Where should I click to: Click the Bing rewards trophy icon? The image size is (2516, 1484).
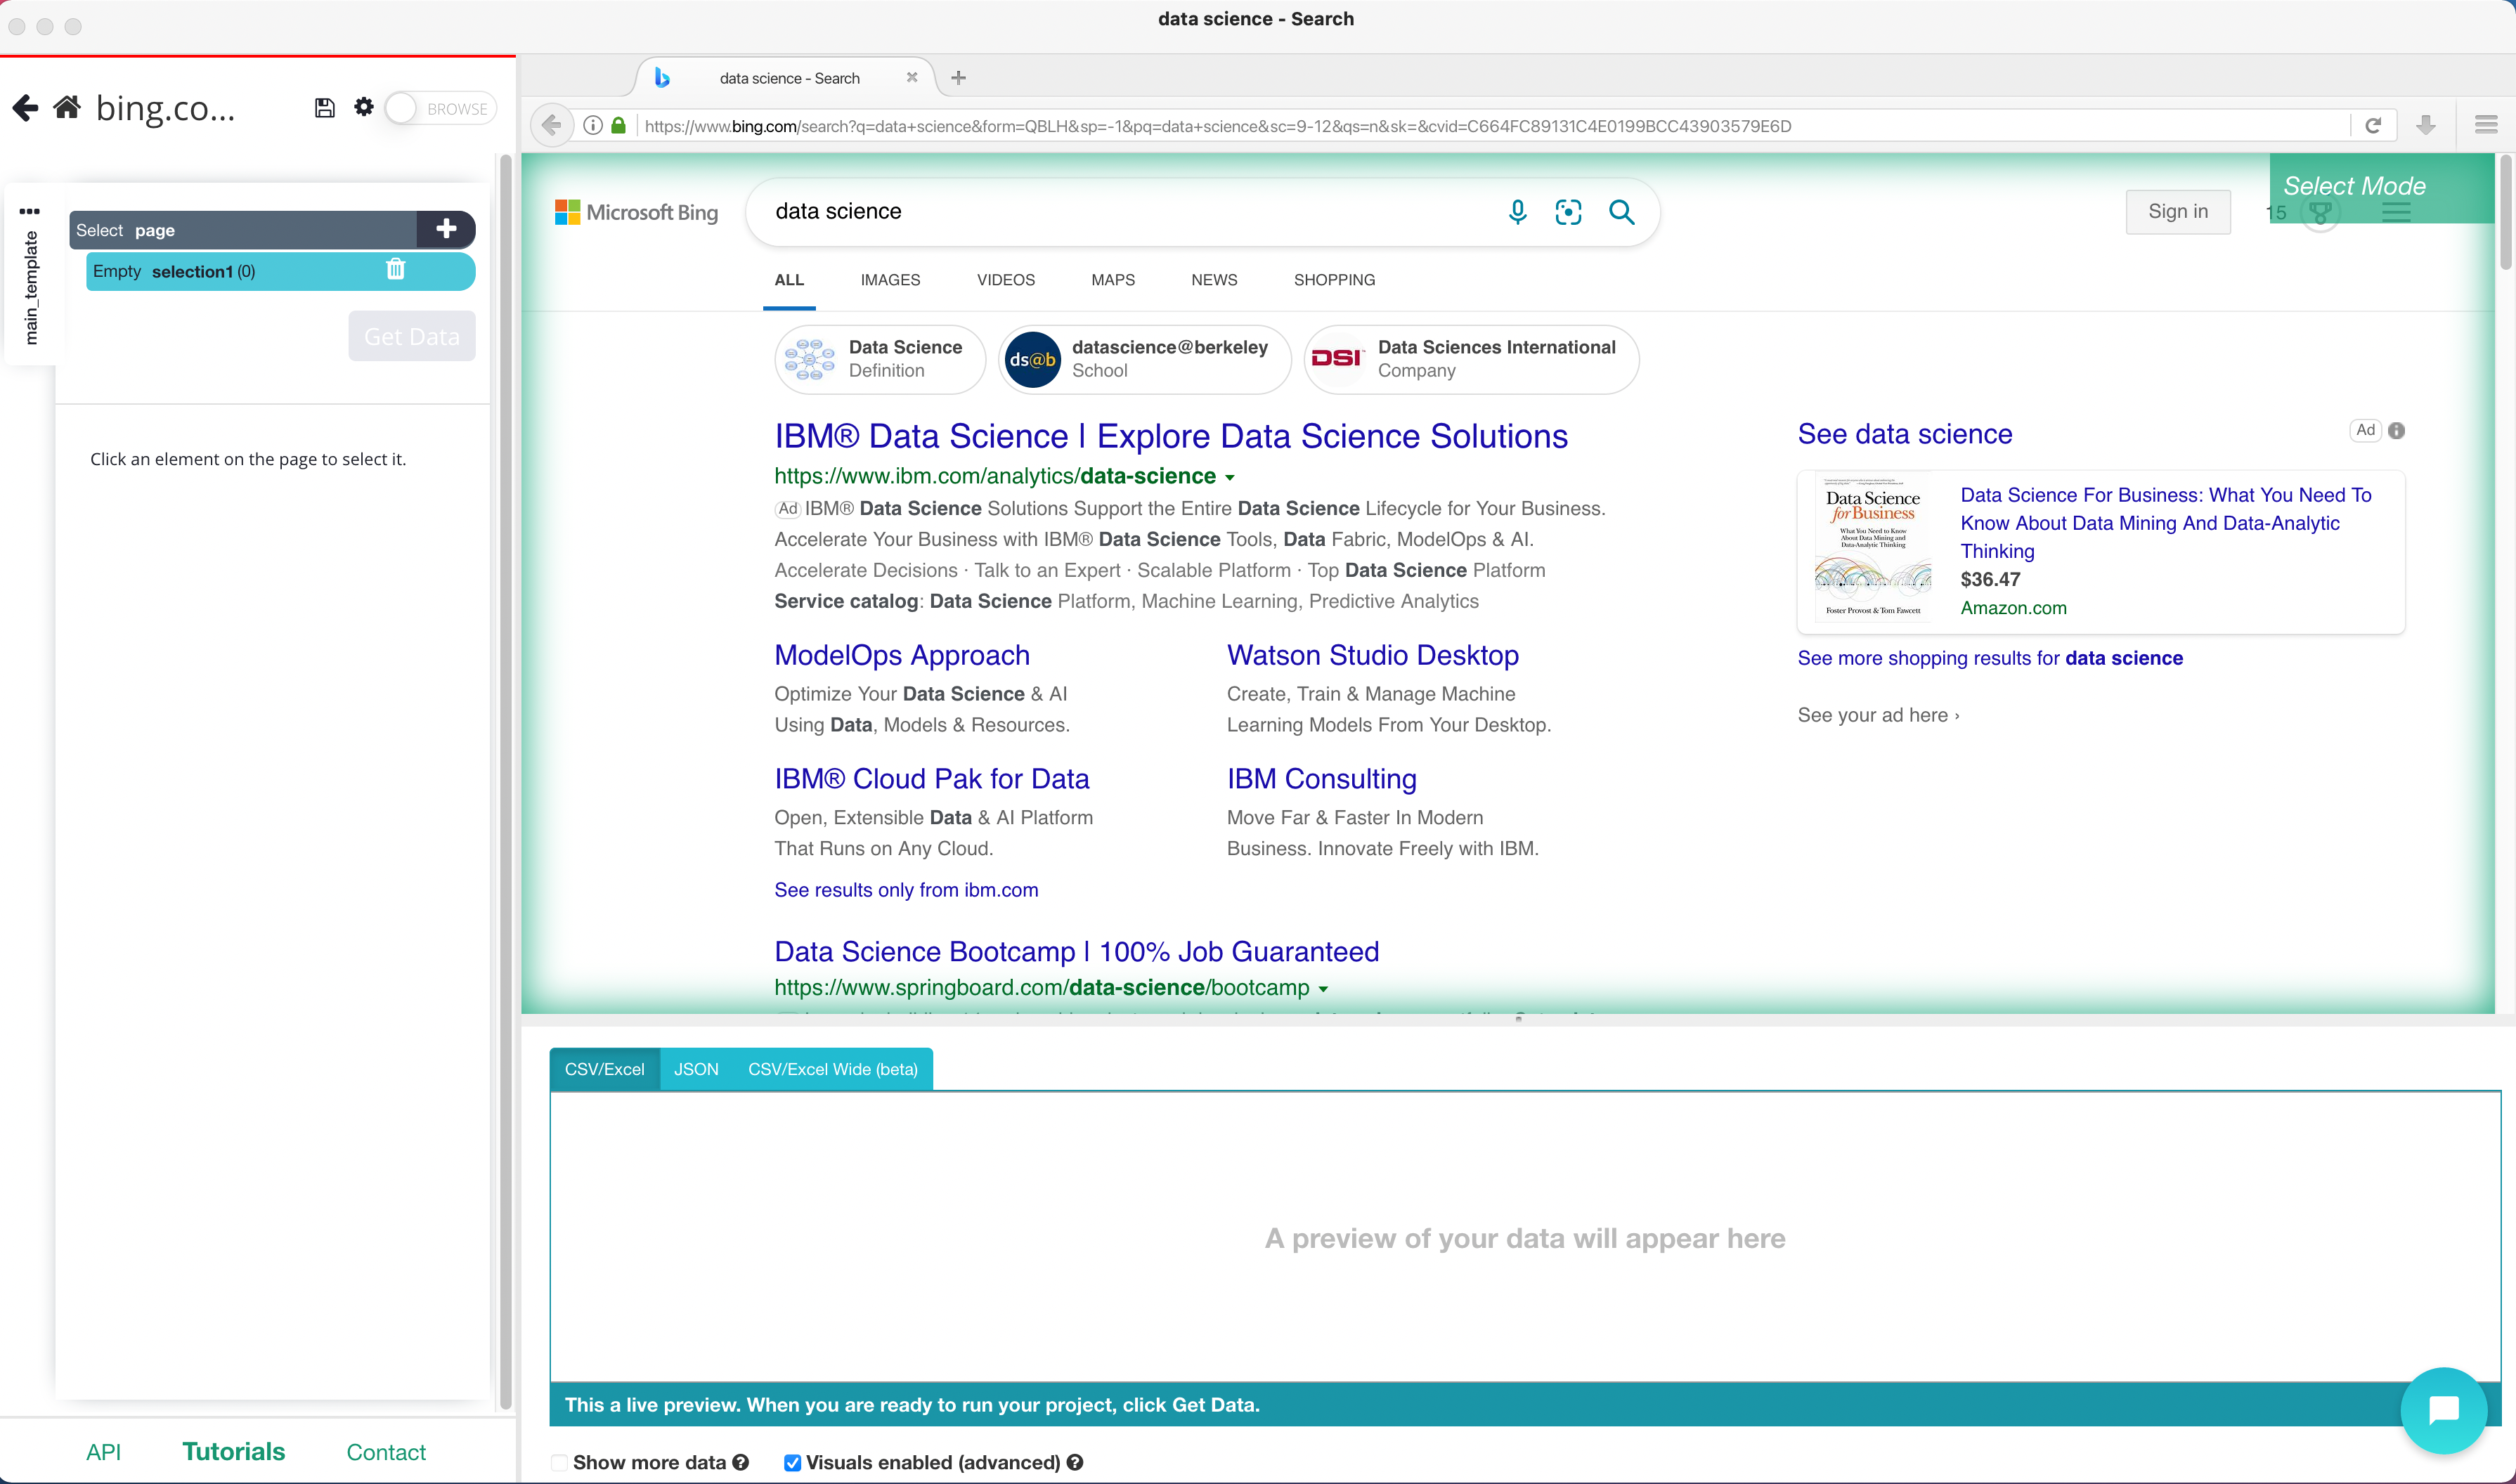tap(2320, 212)
